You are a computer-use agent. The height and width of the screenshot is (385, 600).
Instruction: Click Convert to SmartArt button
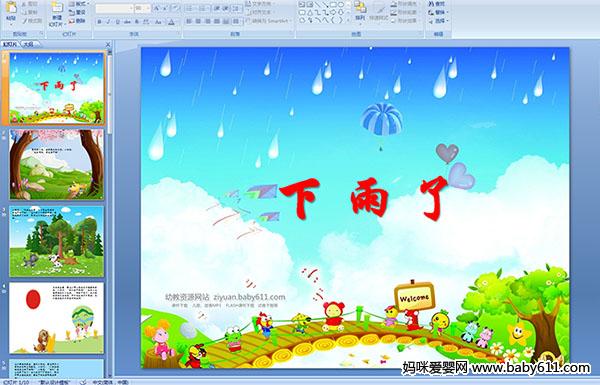click(269, 21)
